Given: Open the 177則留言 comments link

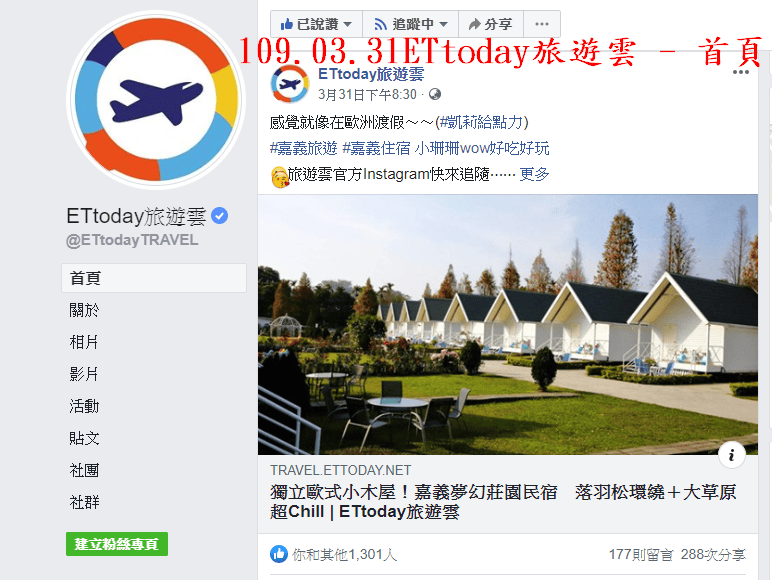Looking at the screenshot, I should coord(641,555).
